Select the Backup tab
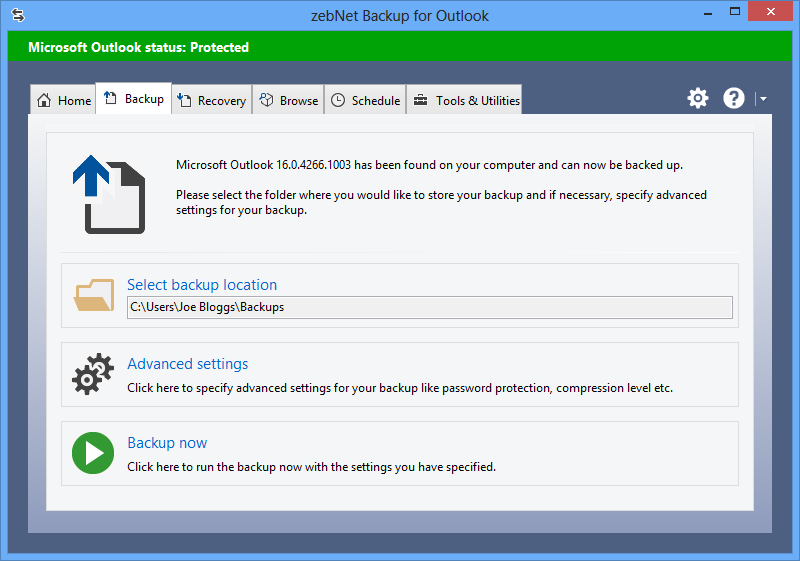Image resolution: width=800 pixels, height=561 pixels. [x=134, y=98]
